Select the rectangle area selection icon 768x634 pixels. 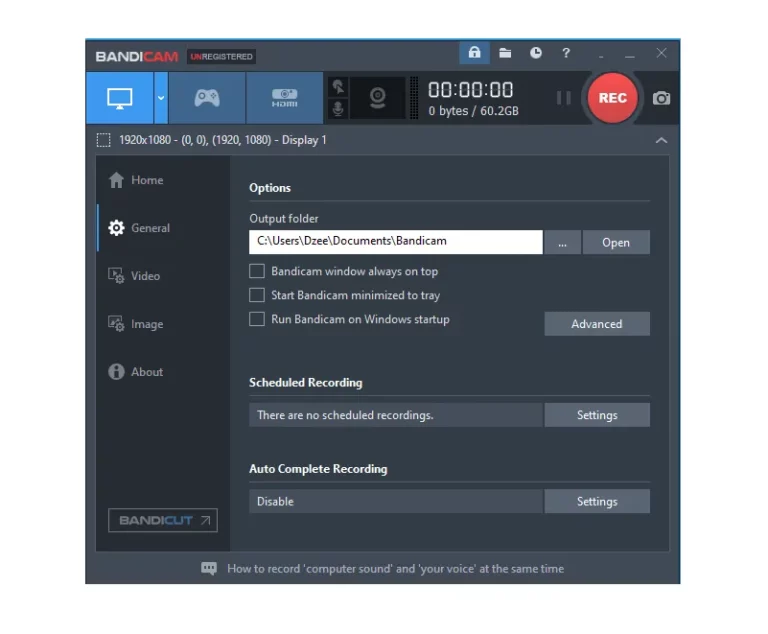coord(103,140)
